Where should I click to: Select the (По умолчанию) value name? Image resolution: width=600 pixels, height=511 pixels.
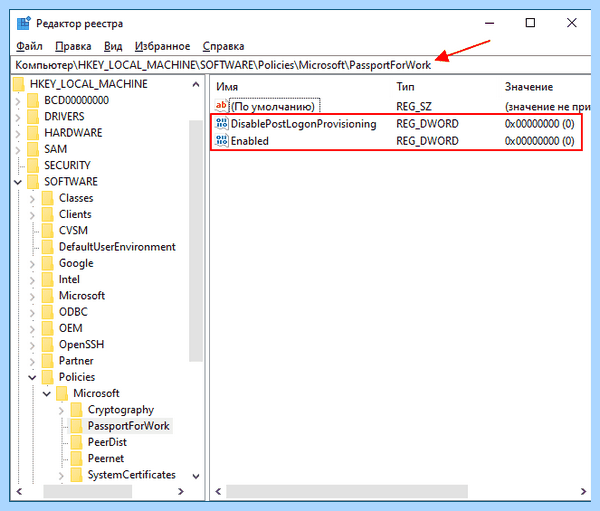click(273, 106)
